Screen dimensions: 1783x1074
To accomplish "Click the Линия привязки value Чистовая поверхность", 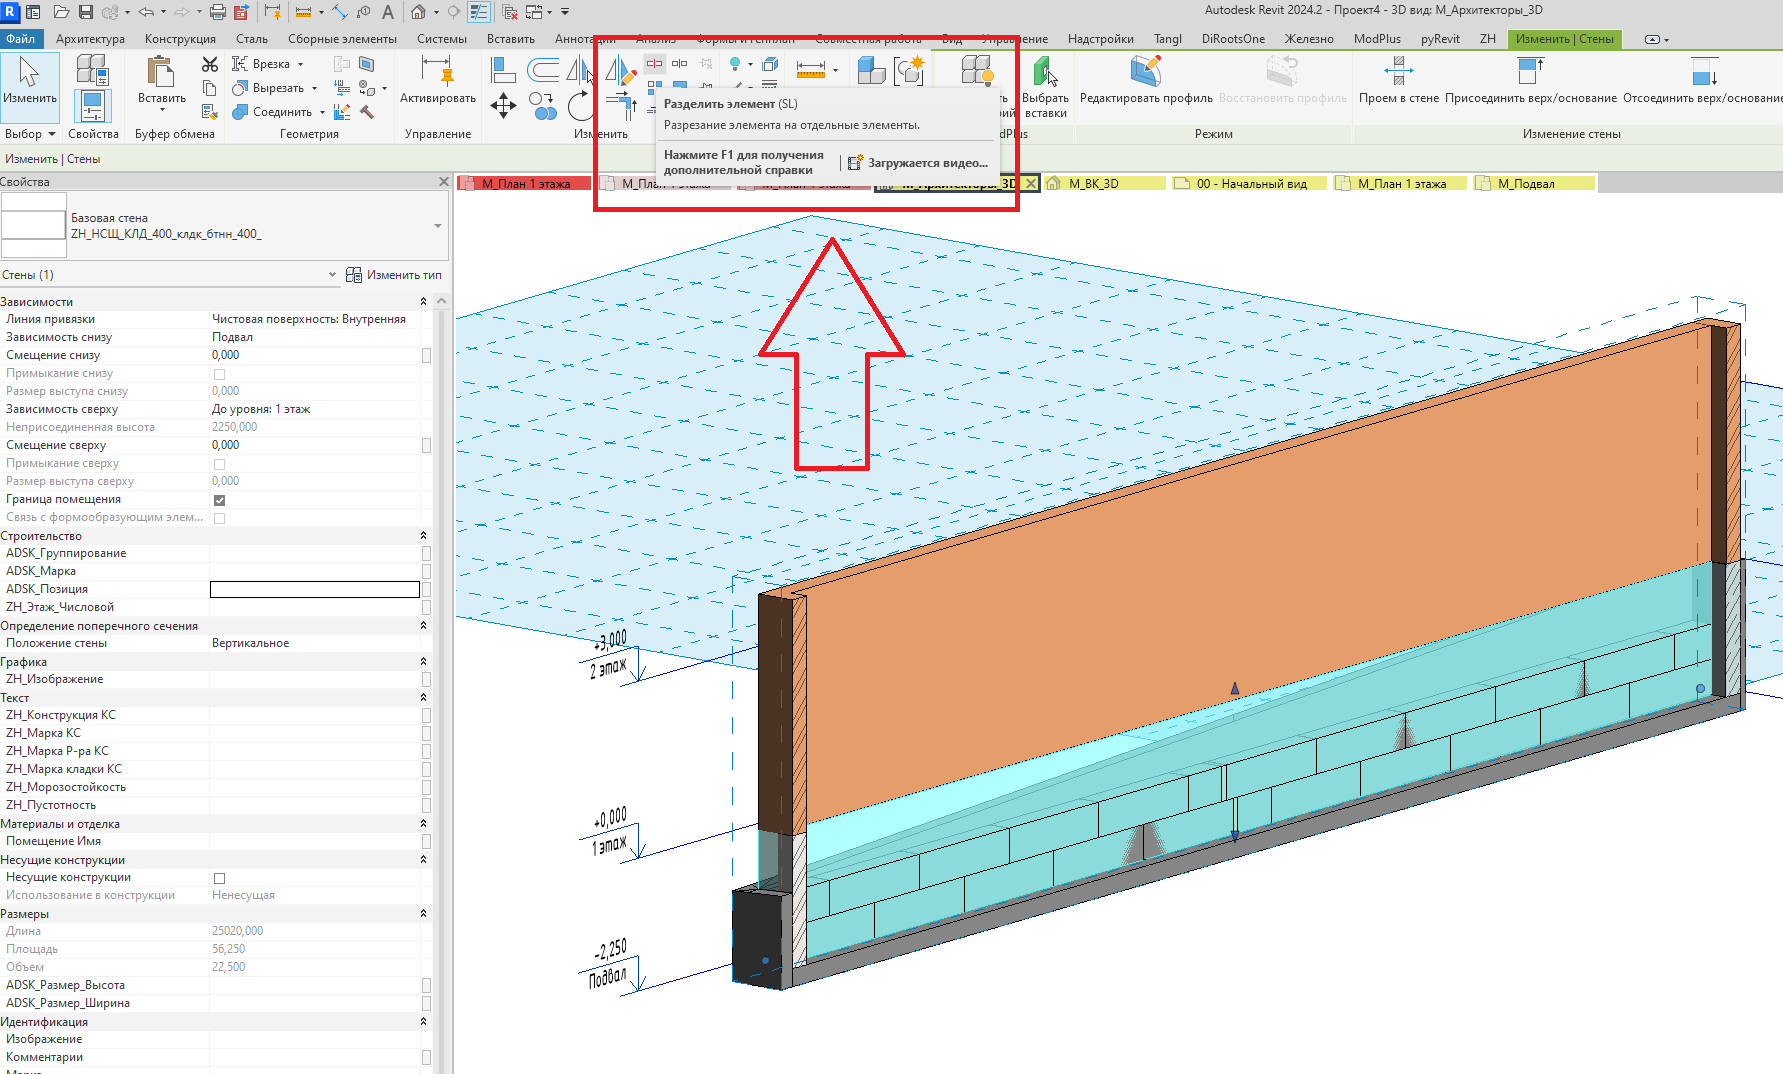I will pos(309,320).
